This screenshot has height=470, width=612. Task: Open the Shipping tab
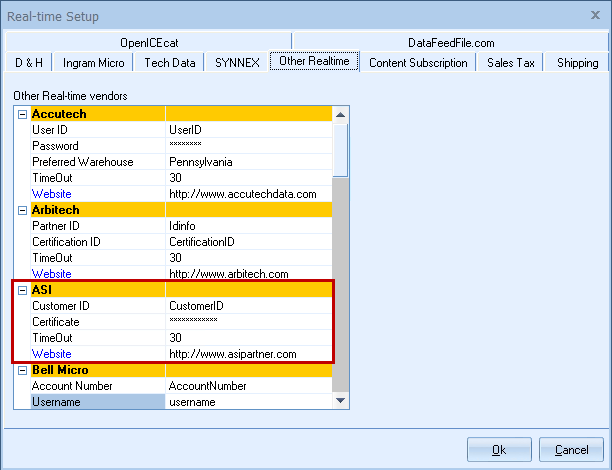[x=577, y=62]
